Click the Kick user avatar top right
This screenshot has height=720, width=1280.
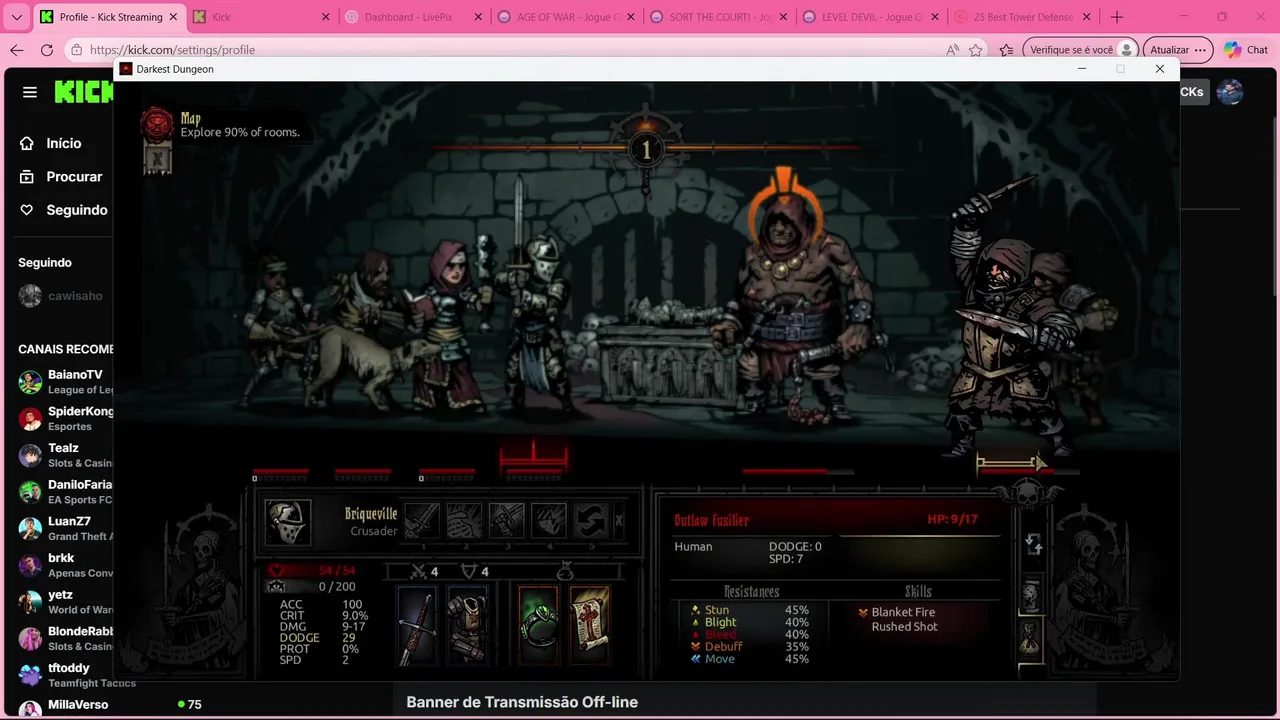click(x=1230, y=92)
